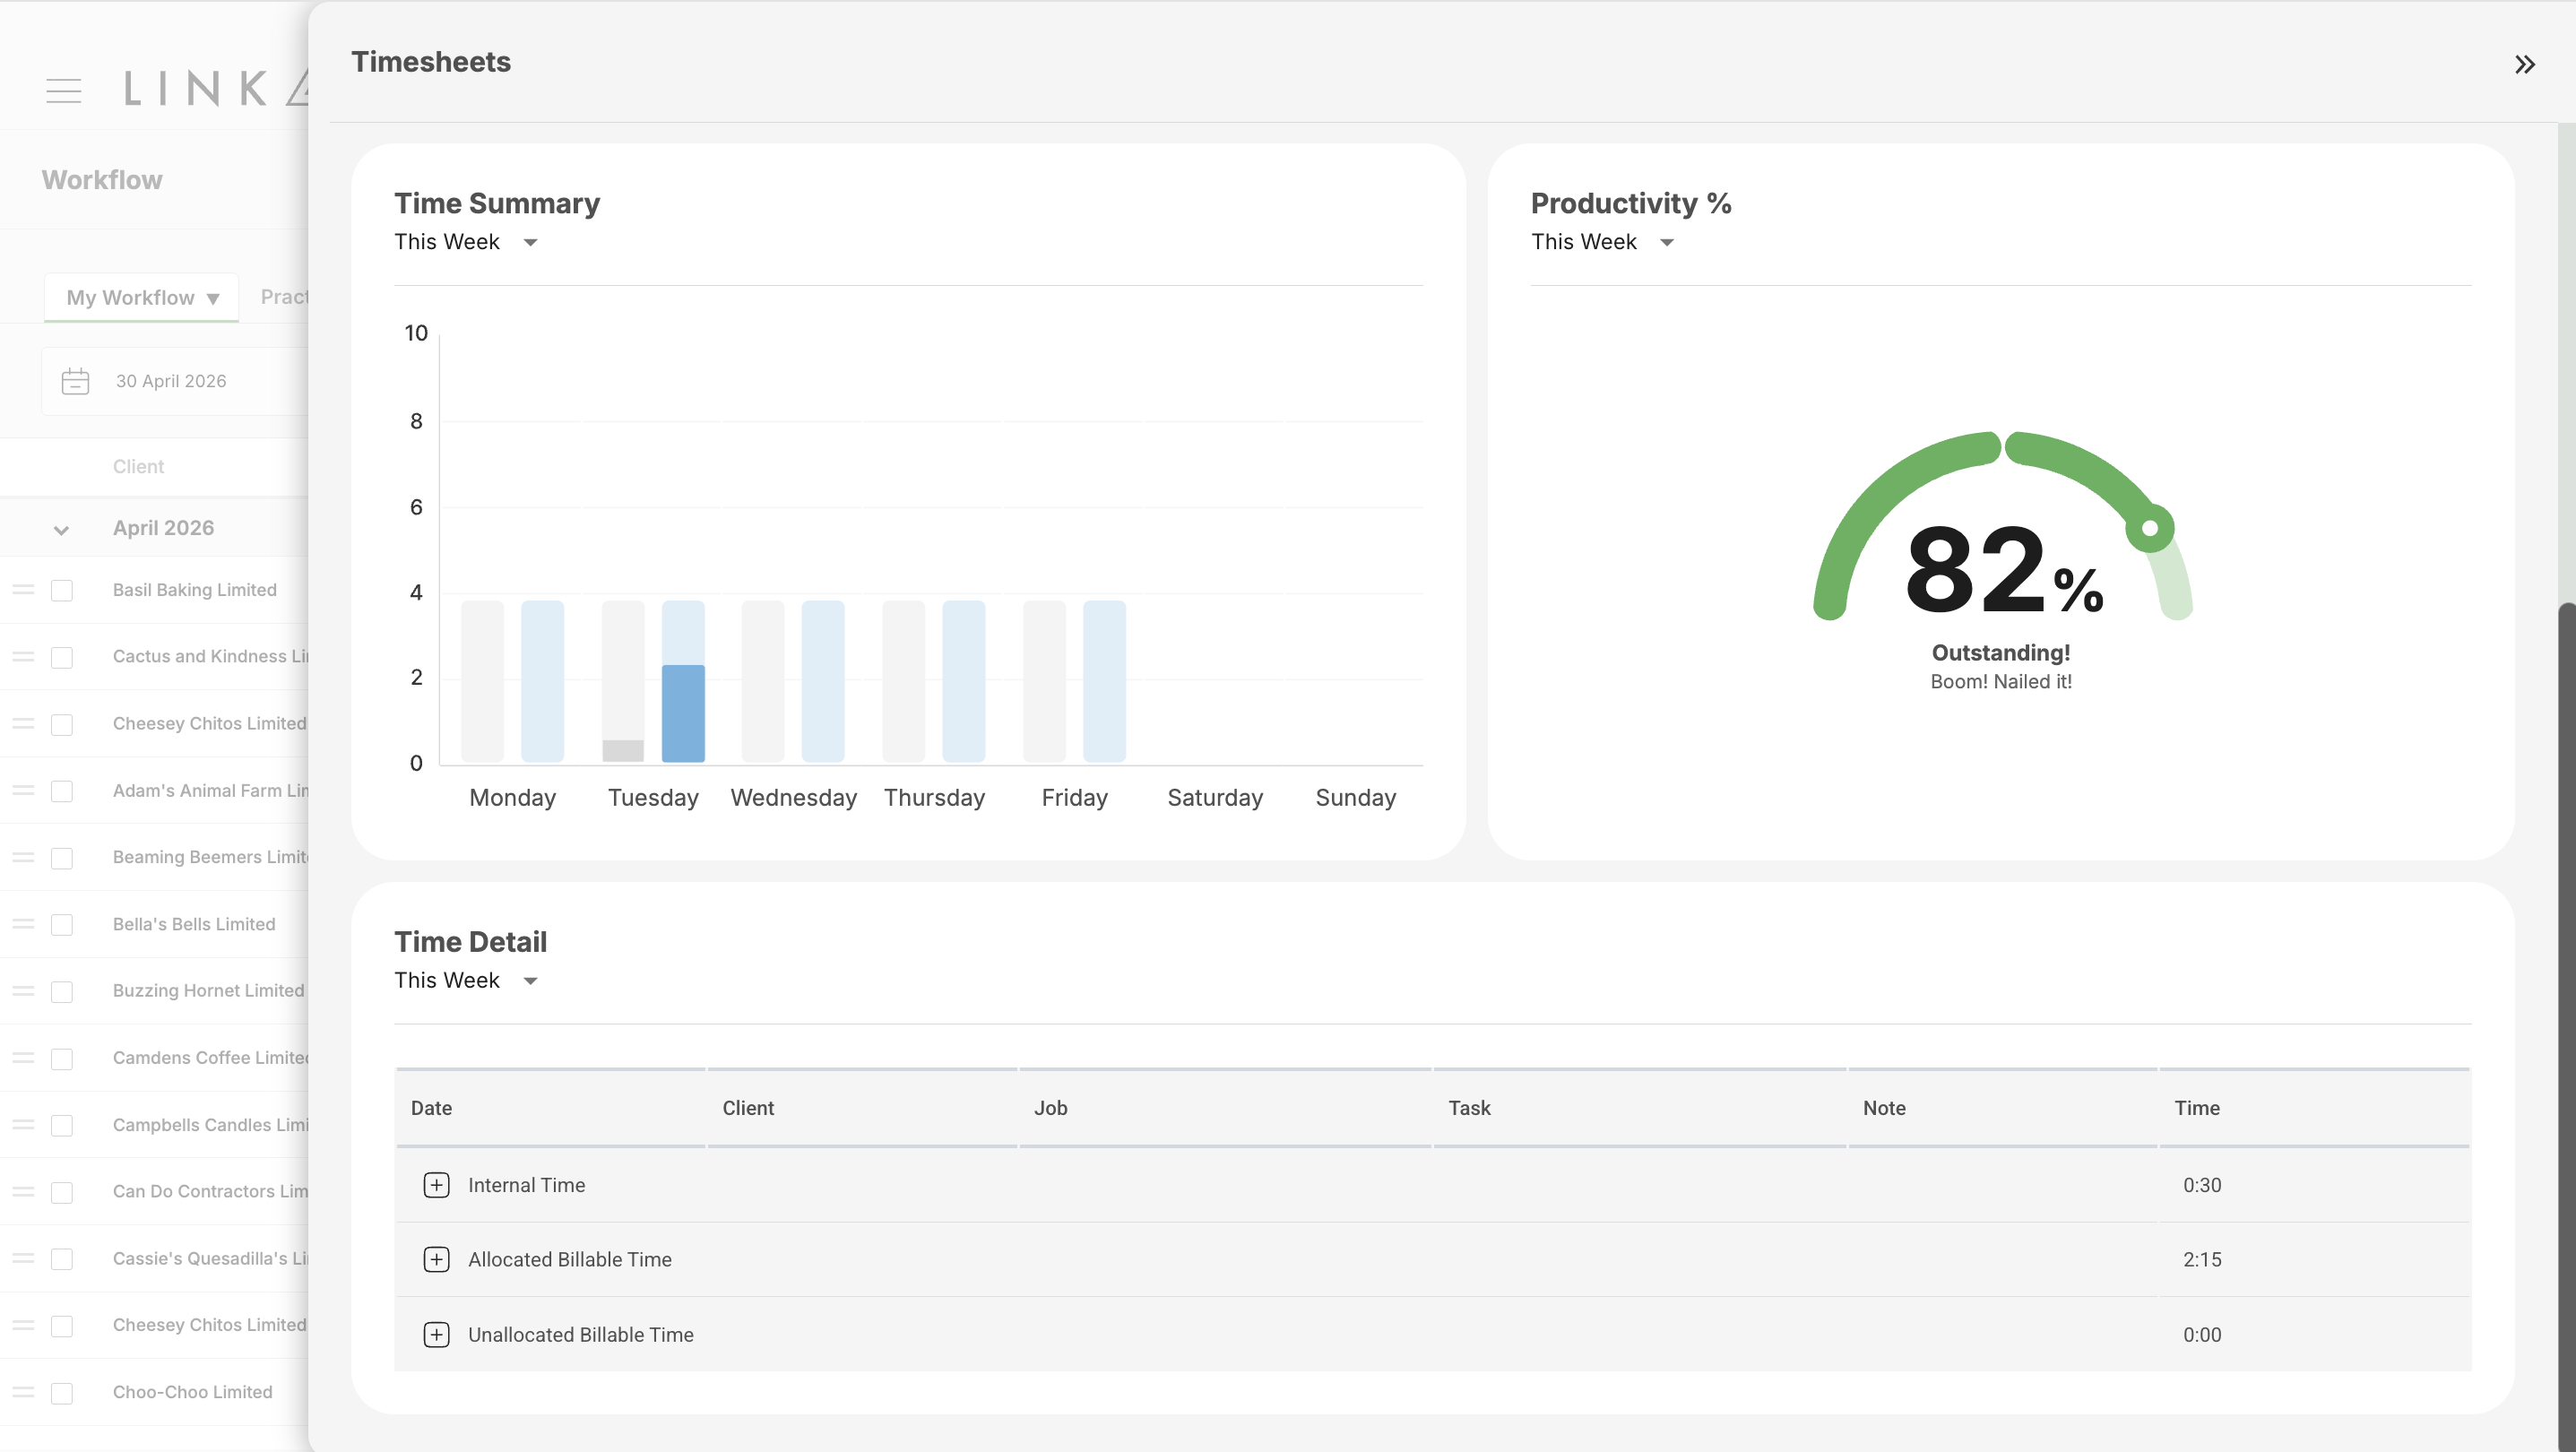The image size is (2576, 1452).
Task: Tick the Buzzing Hornet Limited checkbox
Action: [62, 991]
